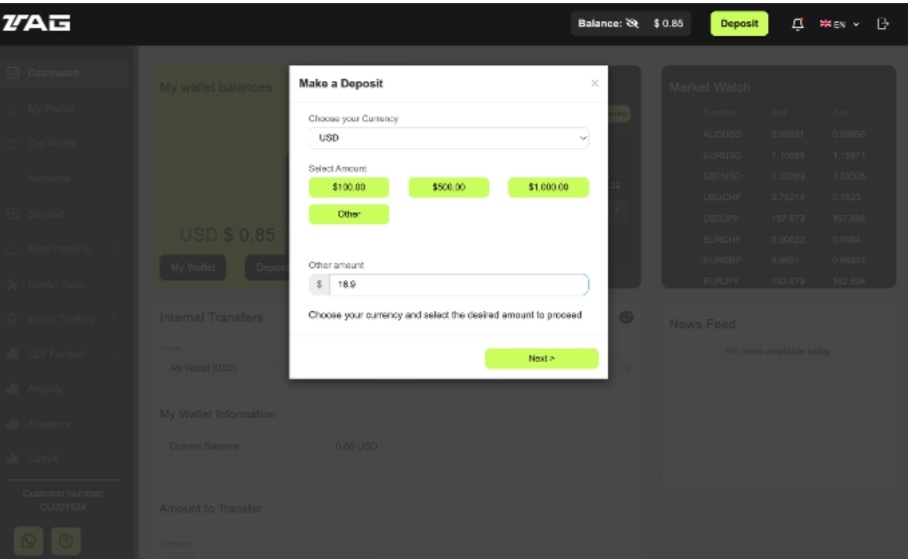Click the help icon beside WhatsApp
This screenshot has height=559, width=908.
pos(65,541)
